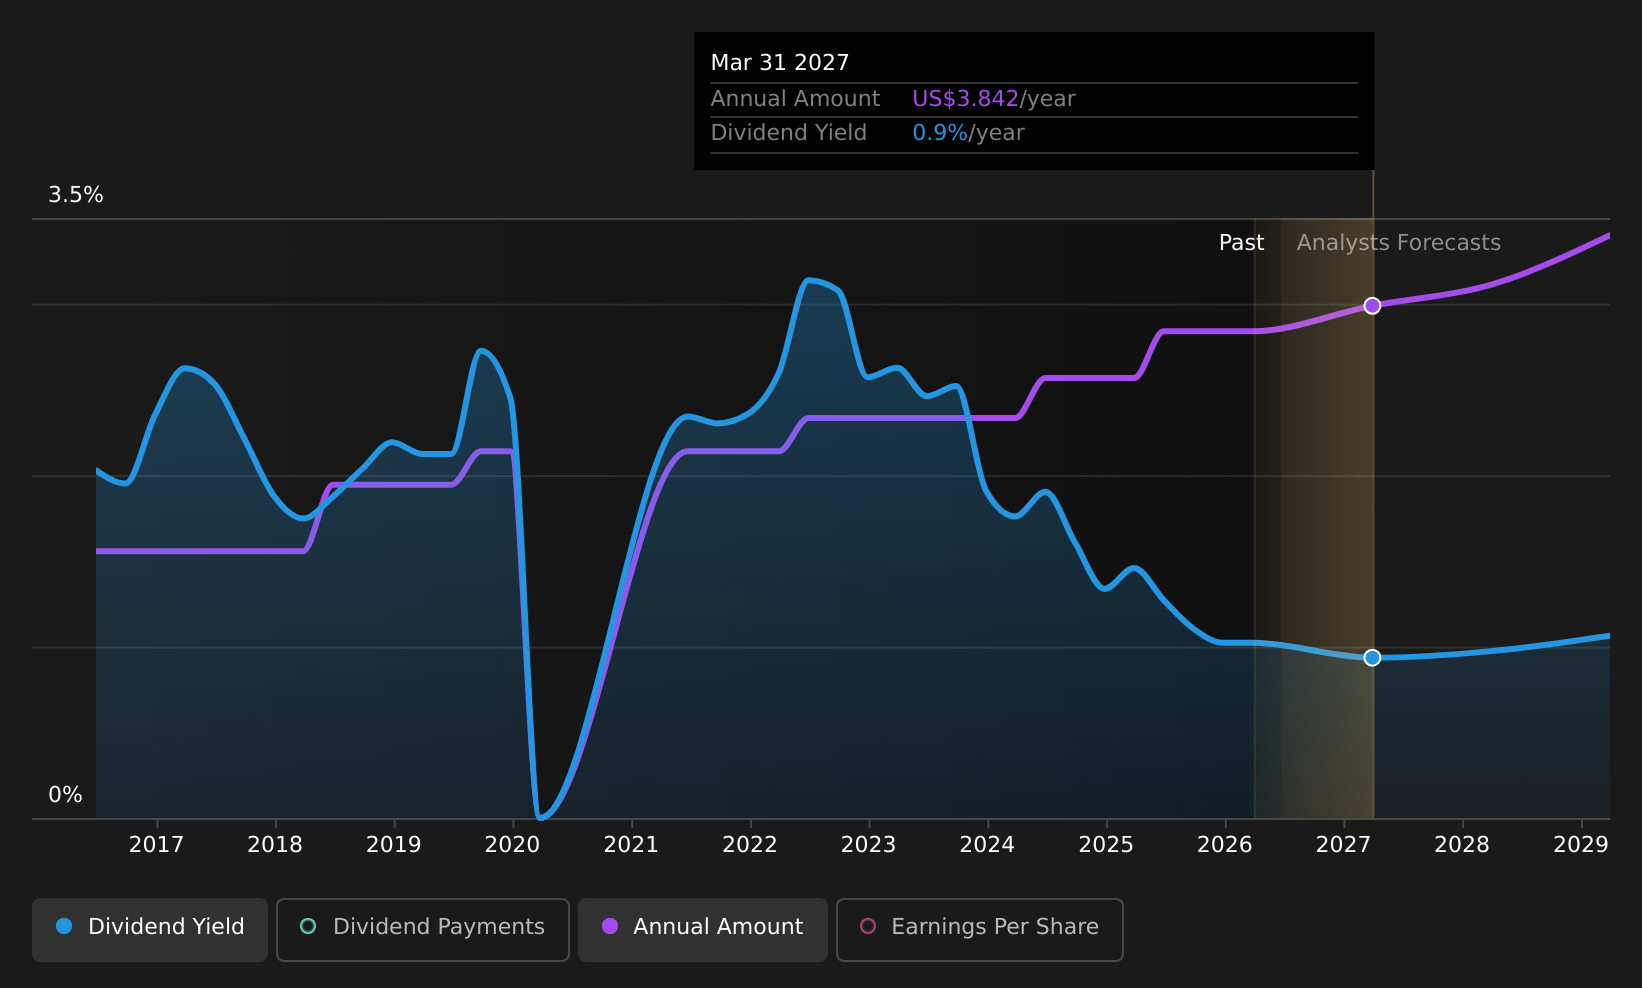Toggle the Annual Amount series
Screen dimensions: 1642x988
tap(703, 929)
